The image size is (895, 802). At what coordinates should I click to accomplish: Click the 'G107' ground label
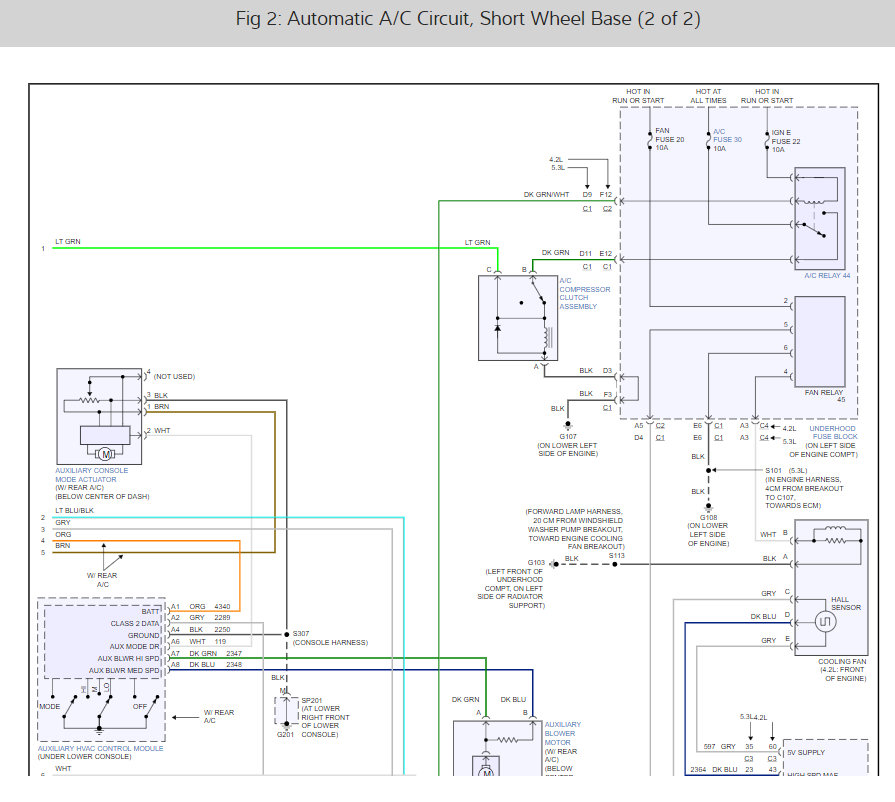pyautogui.click(x=568, y=437)
